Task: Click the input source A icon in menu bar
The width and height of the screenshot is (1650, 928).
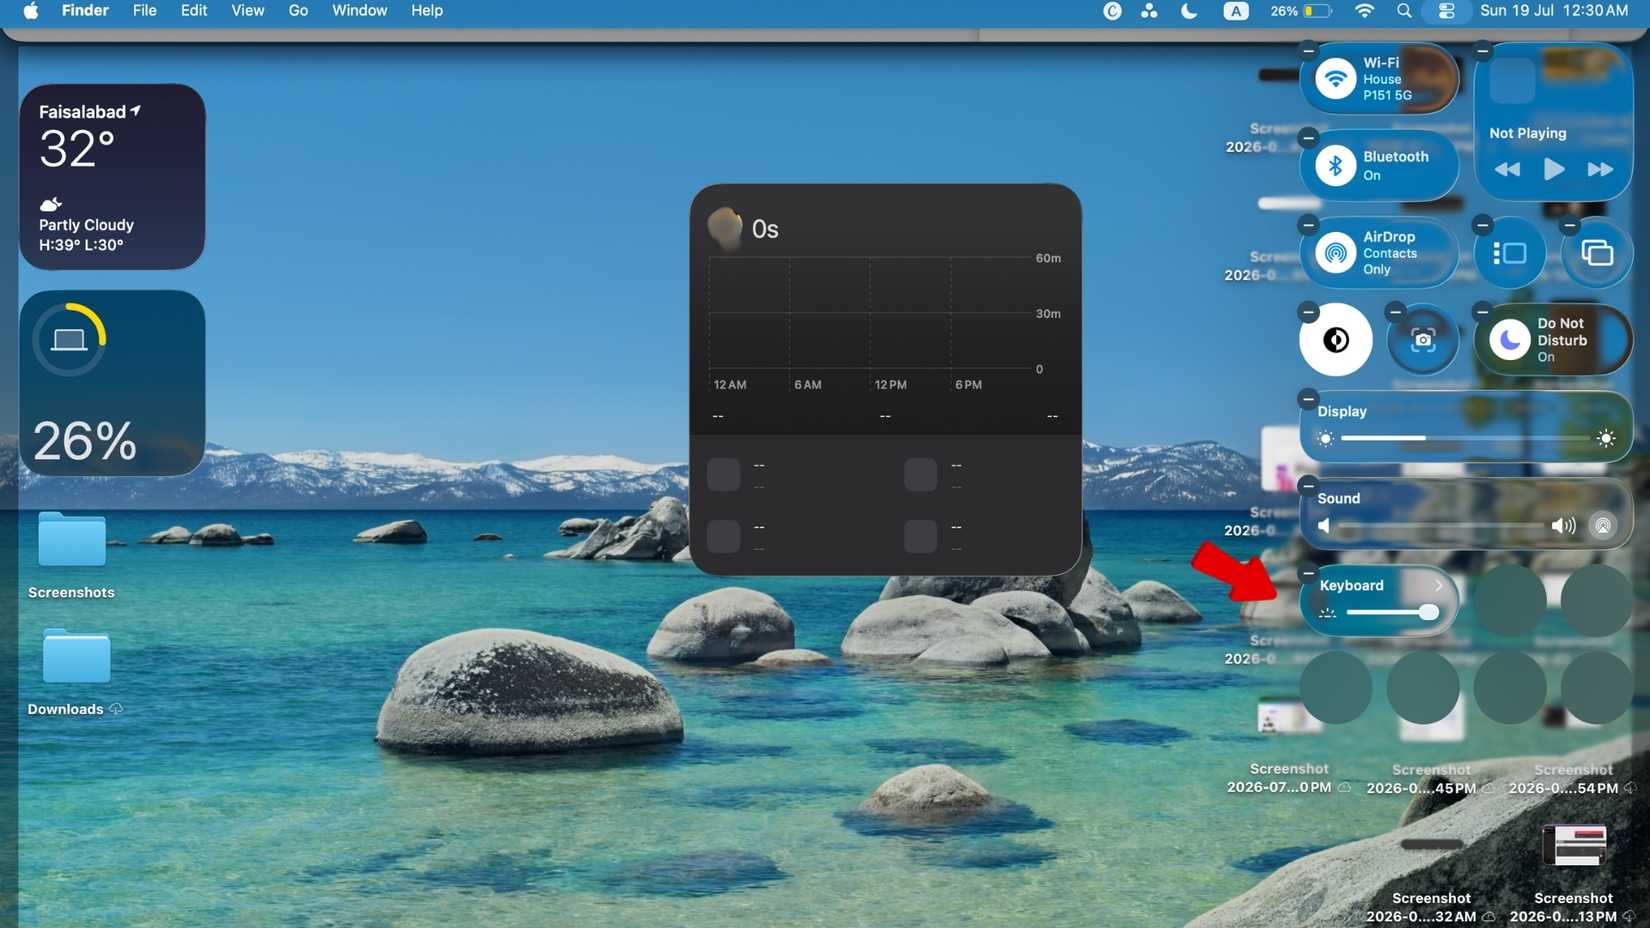Action: coord(1236,11)
